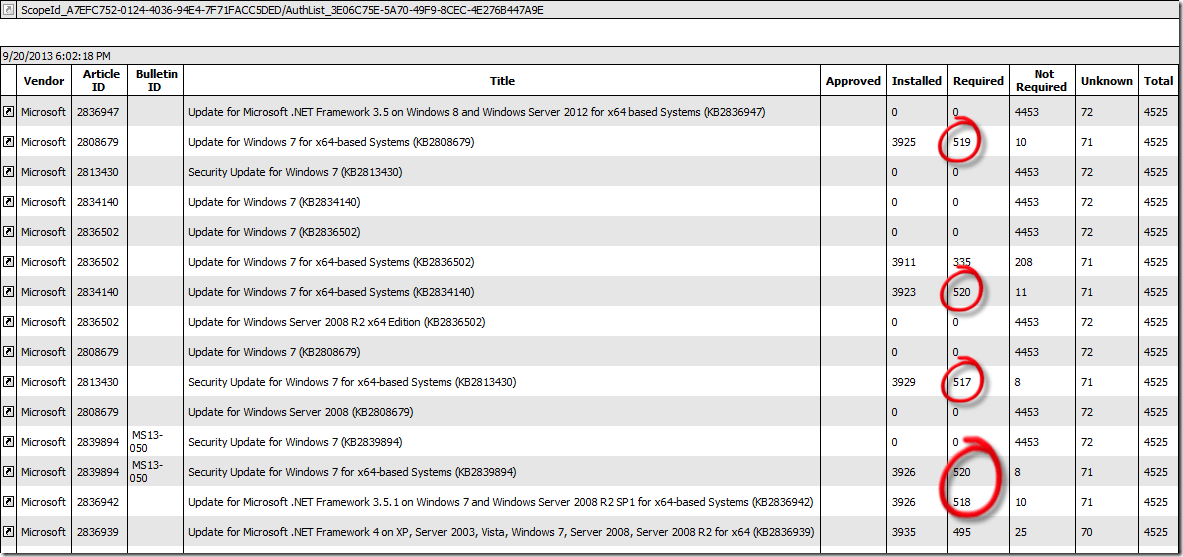Viewport: 1183px width, 557px height.
Task: Open the row icon for the x64 MS13-050 security update
Action: point(9,472)
